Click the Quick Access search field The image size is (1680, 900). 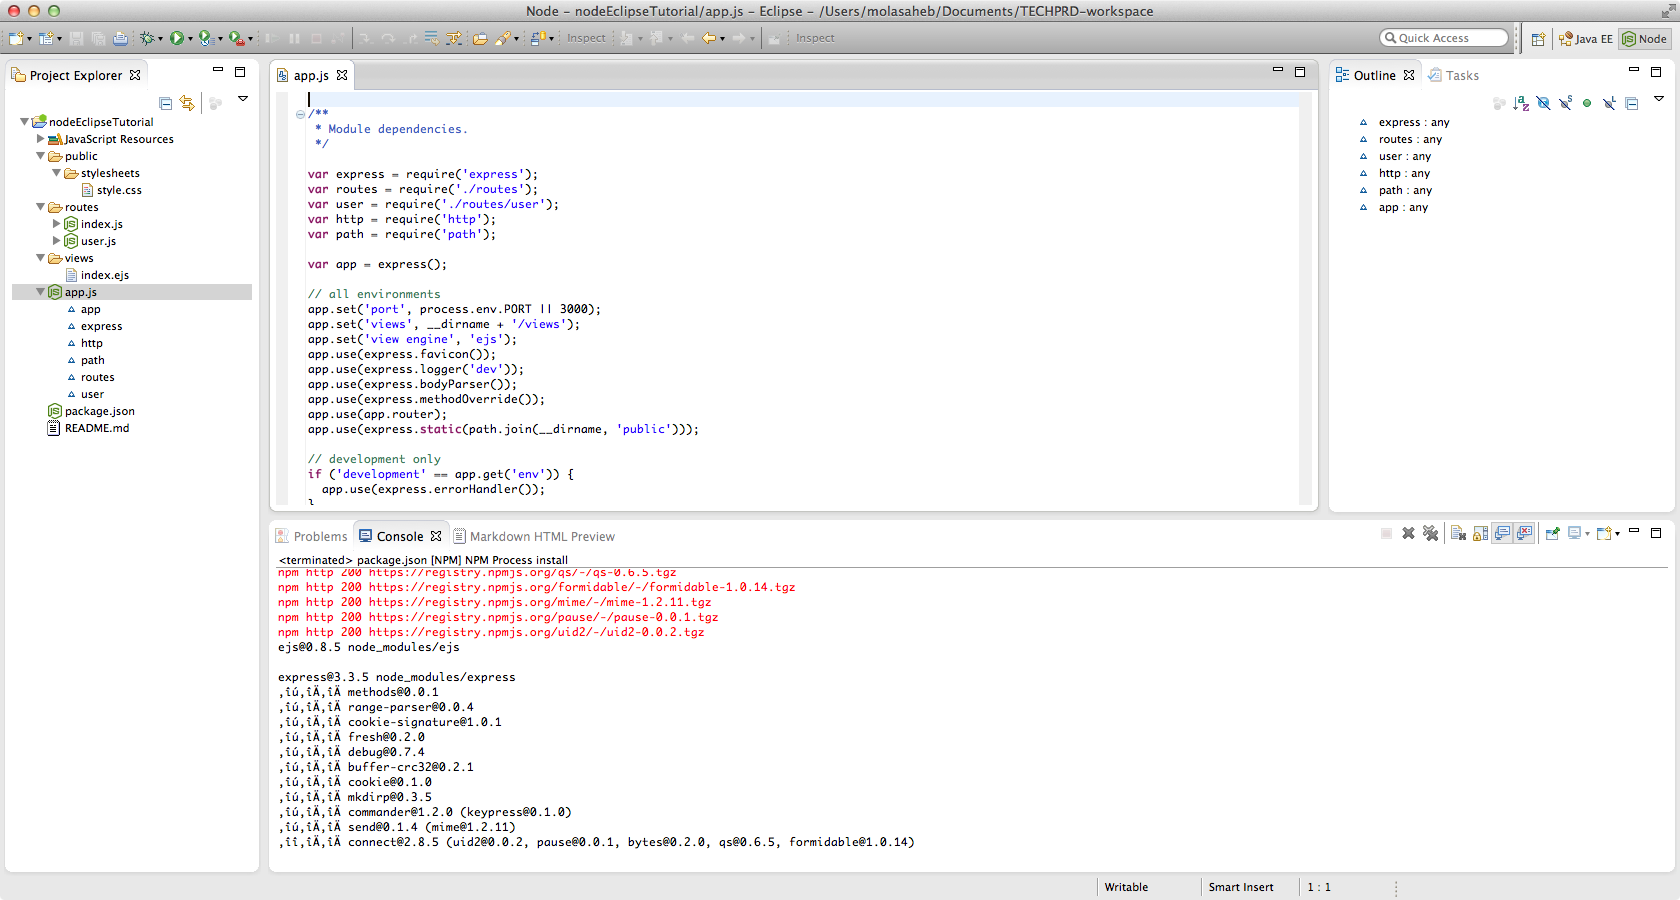1444,38
